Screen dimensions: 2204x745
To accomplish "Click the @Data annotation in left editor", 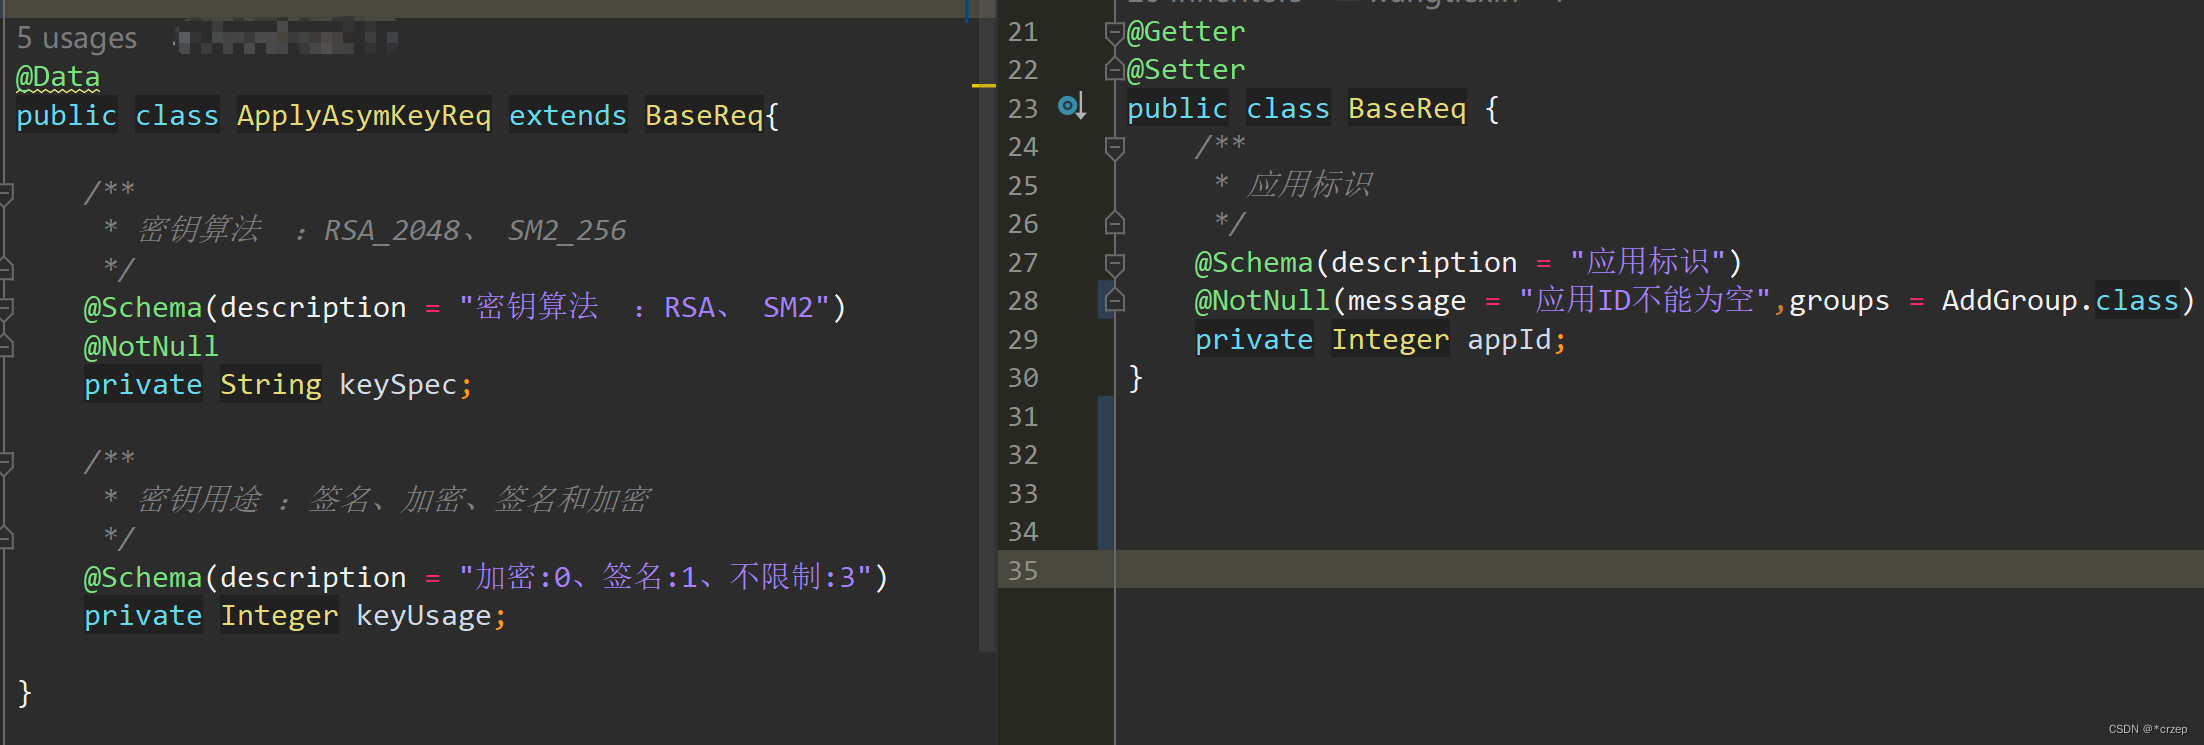I will tap(58, 77).
